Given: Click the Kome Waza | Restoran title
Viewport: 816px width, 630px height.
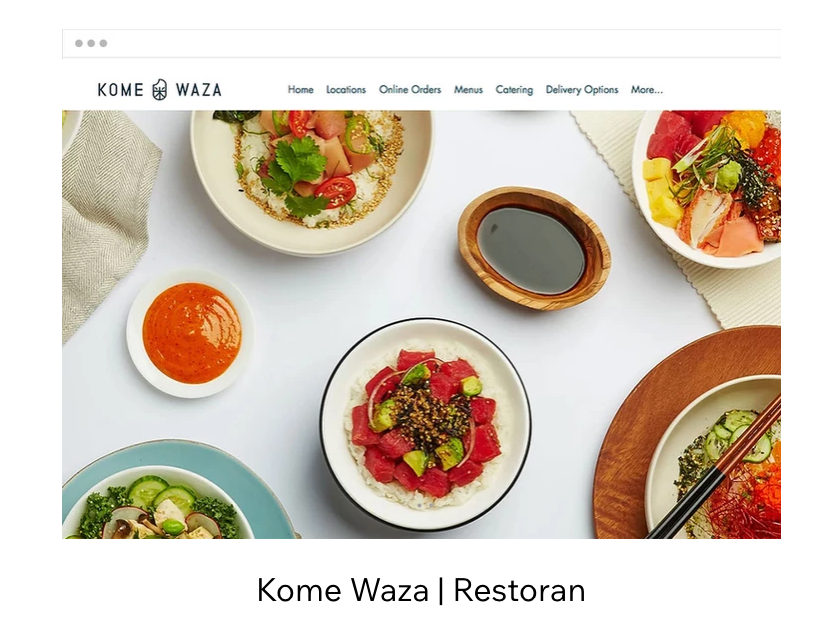Looking at the screenshot, I should pyautogui.click(x=421, y=590).
